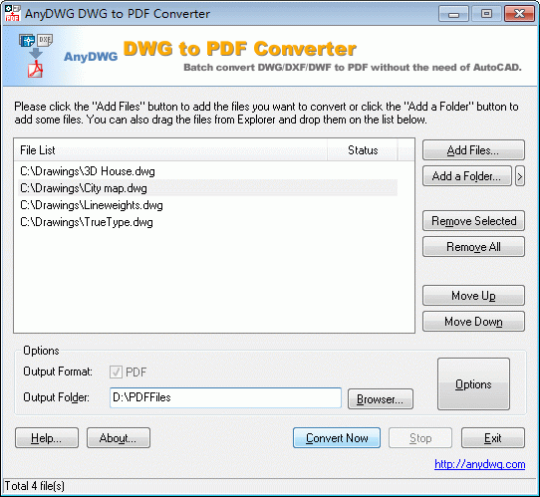Click the Exit button
This screenshot has height=497, width=540.
tap(493, 438)
